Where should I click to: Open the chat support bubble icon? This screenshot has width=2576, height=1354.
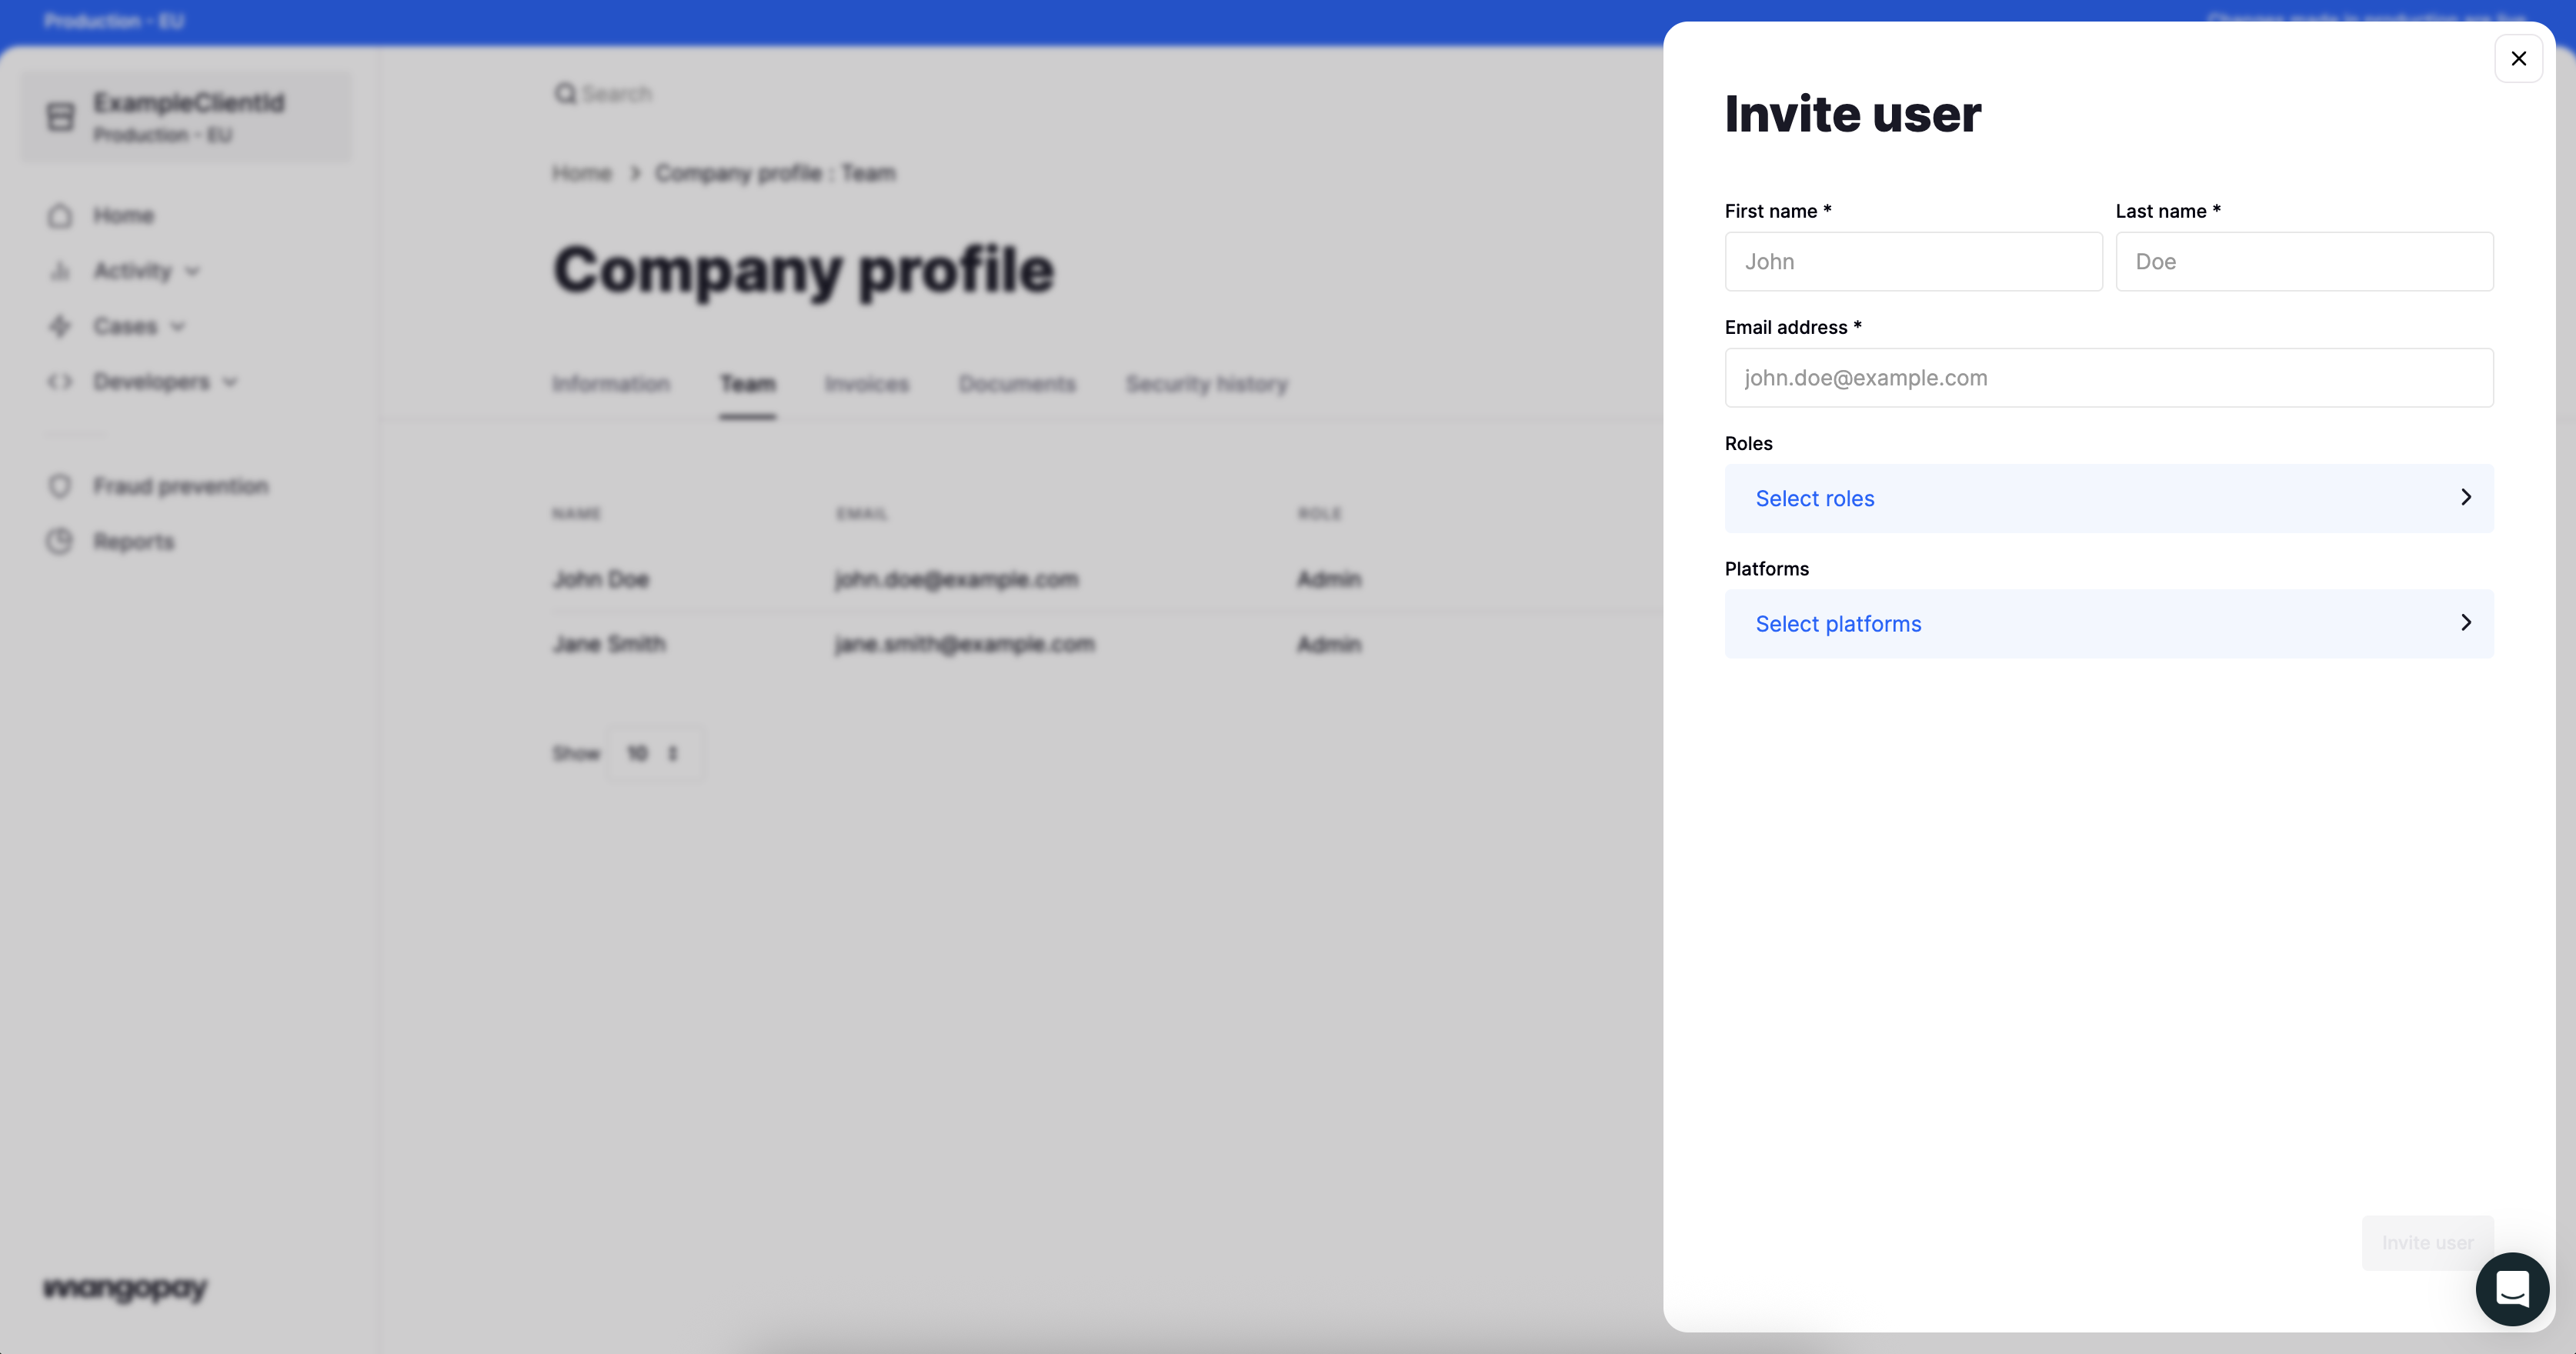pyautogui.click(x=2512, y=1289)
